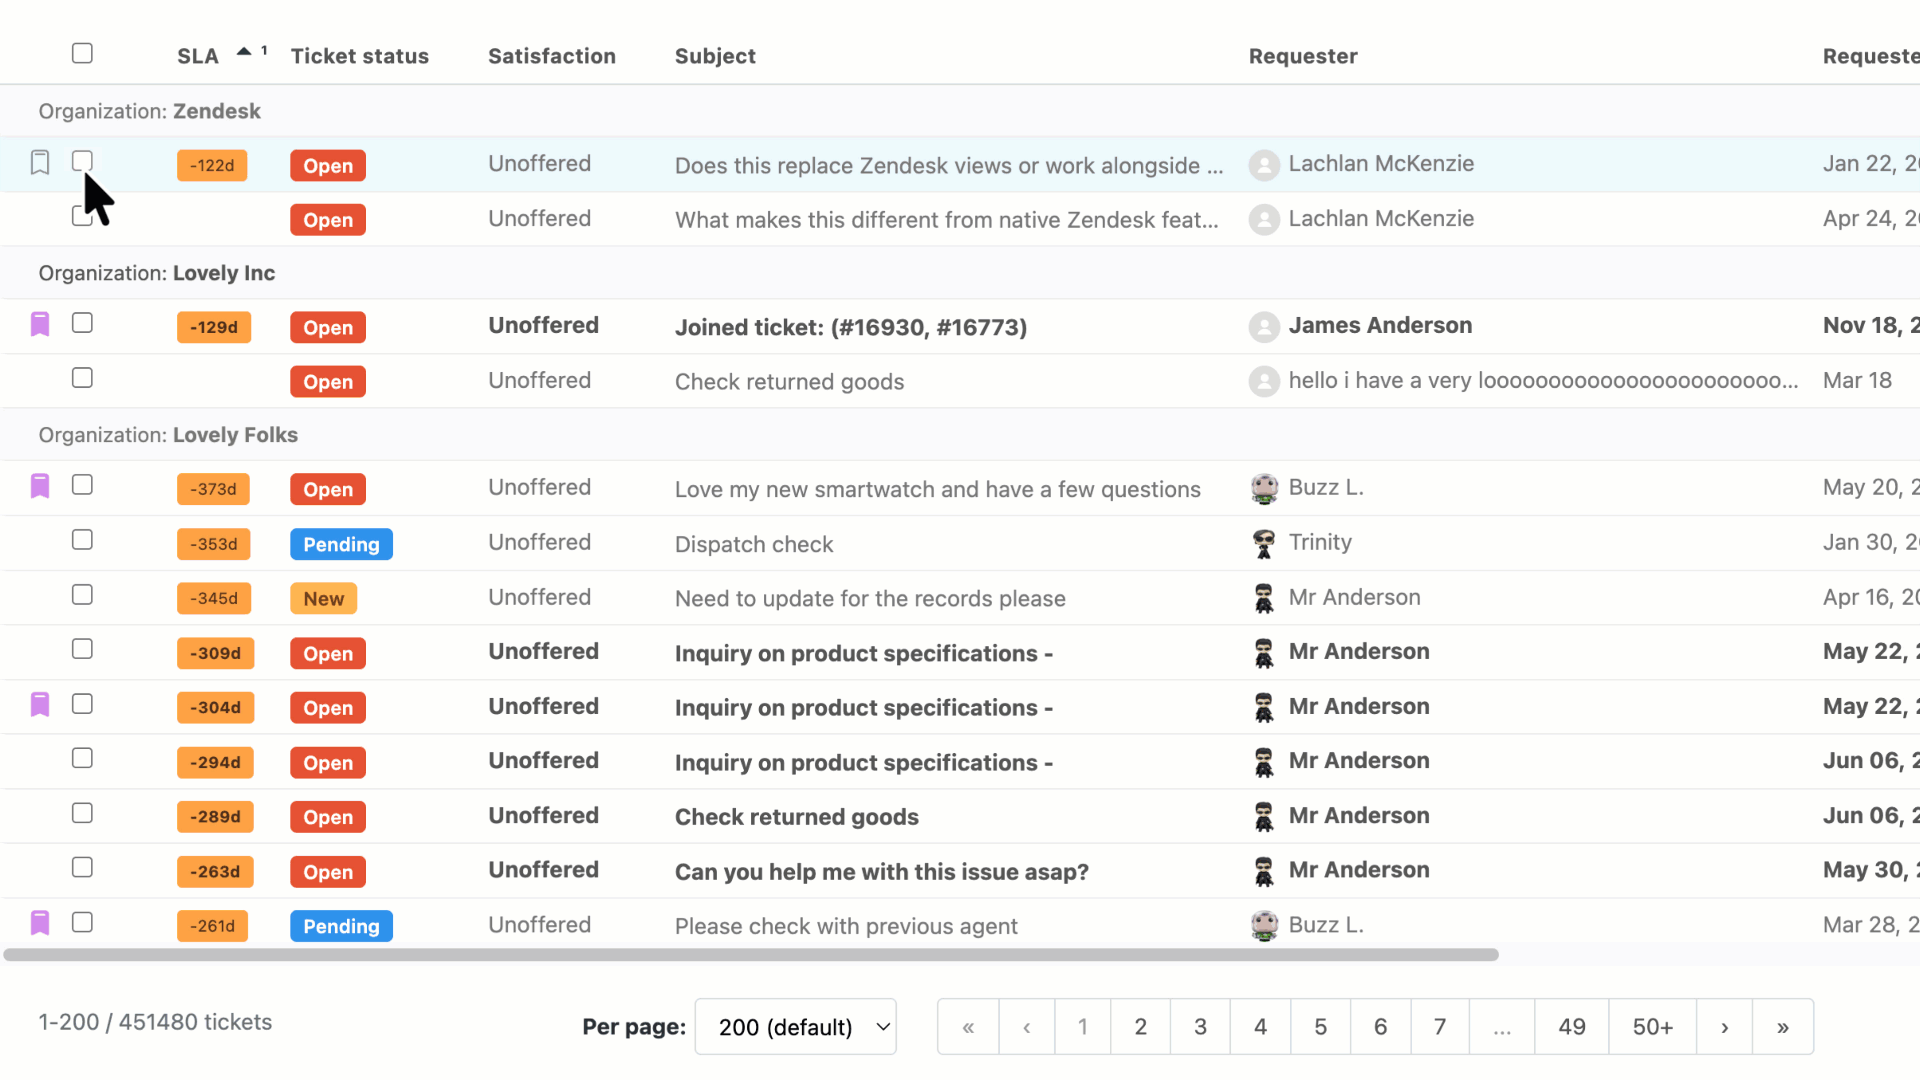Viewport: 1920px width, 1080px height.
Task: Click the orange -353d SLA badge
Action: pos(213,544)
